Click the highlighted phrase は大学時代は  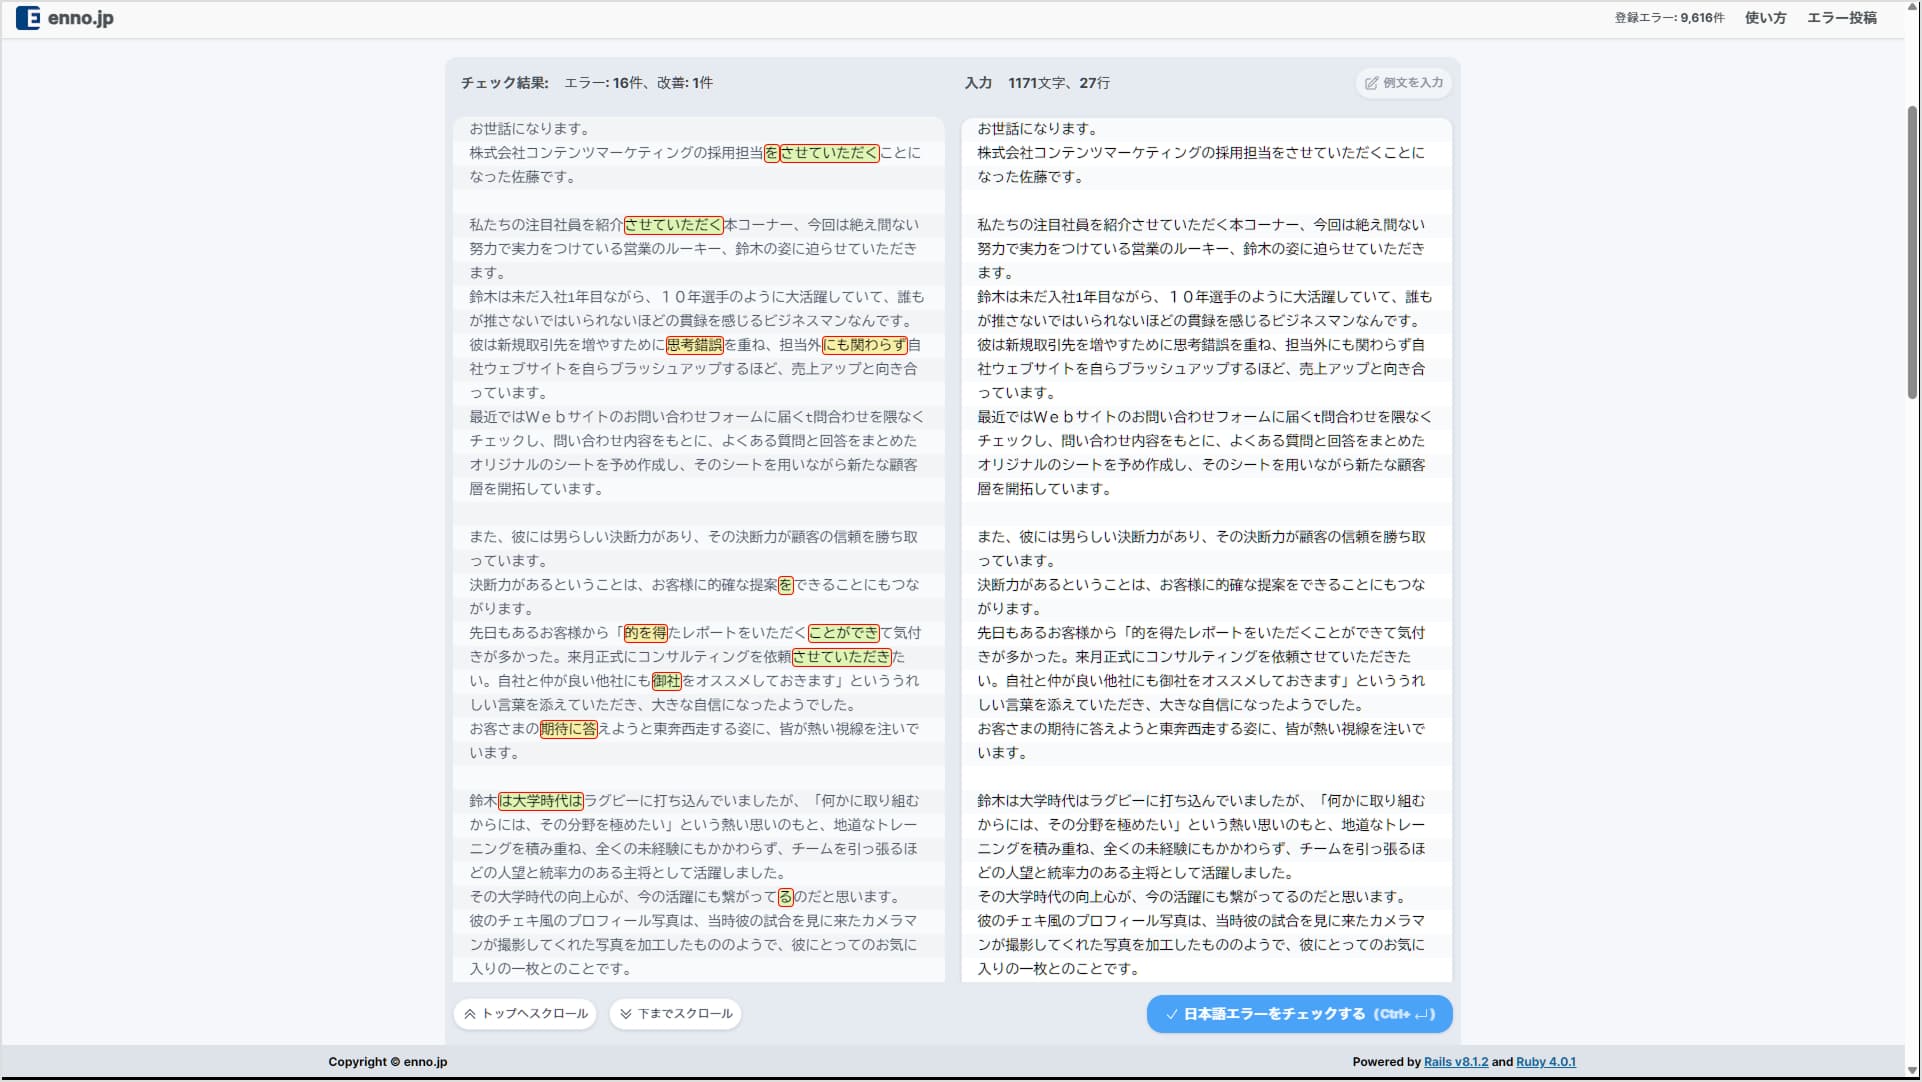pyautogui.click(x=540, y=801)
